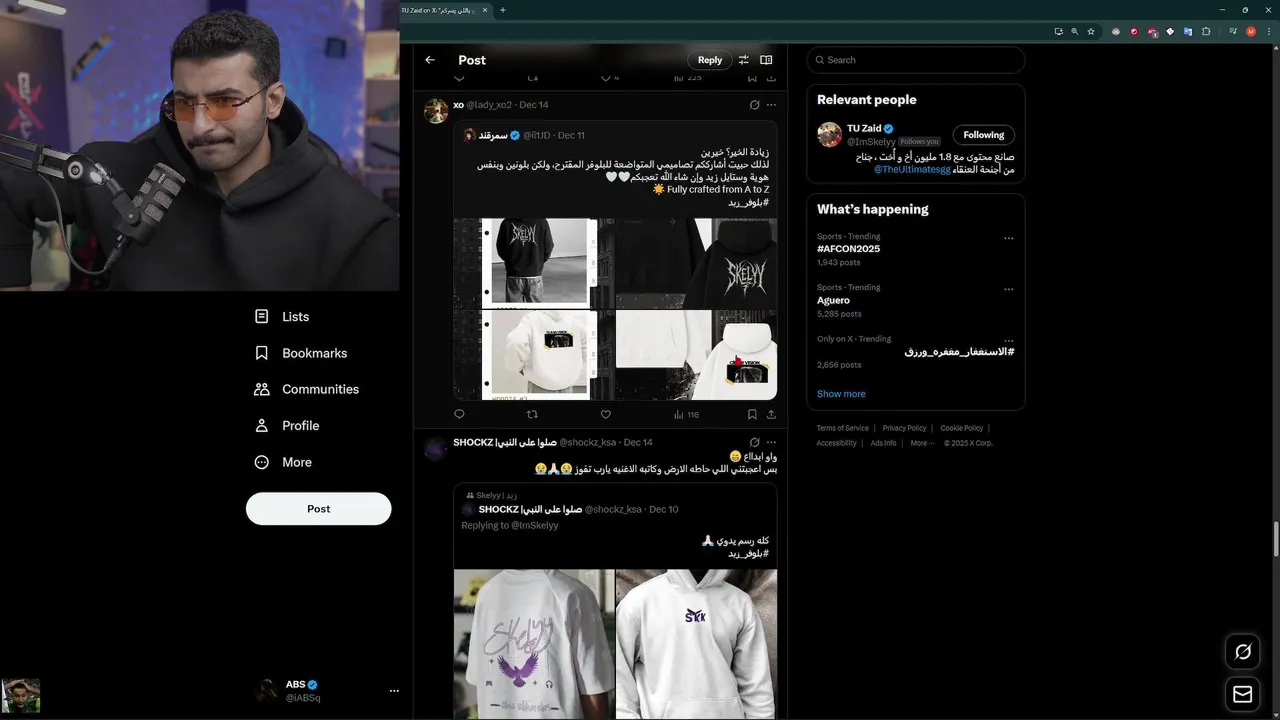Open Privacy Policy footer link
The image size is (1280, 720).
[x=904, y=428]
